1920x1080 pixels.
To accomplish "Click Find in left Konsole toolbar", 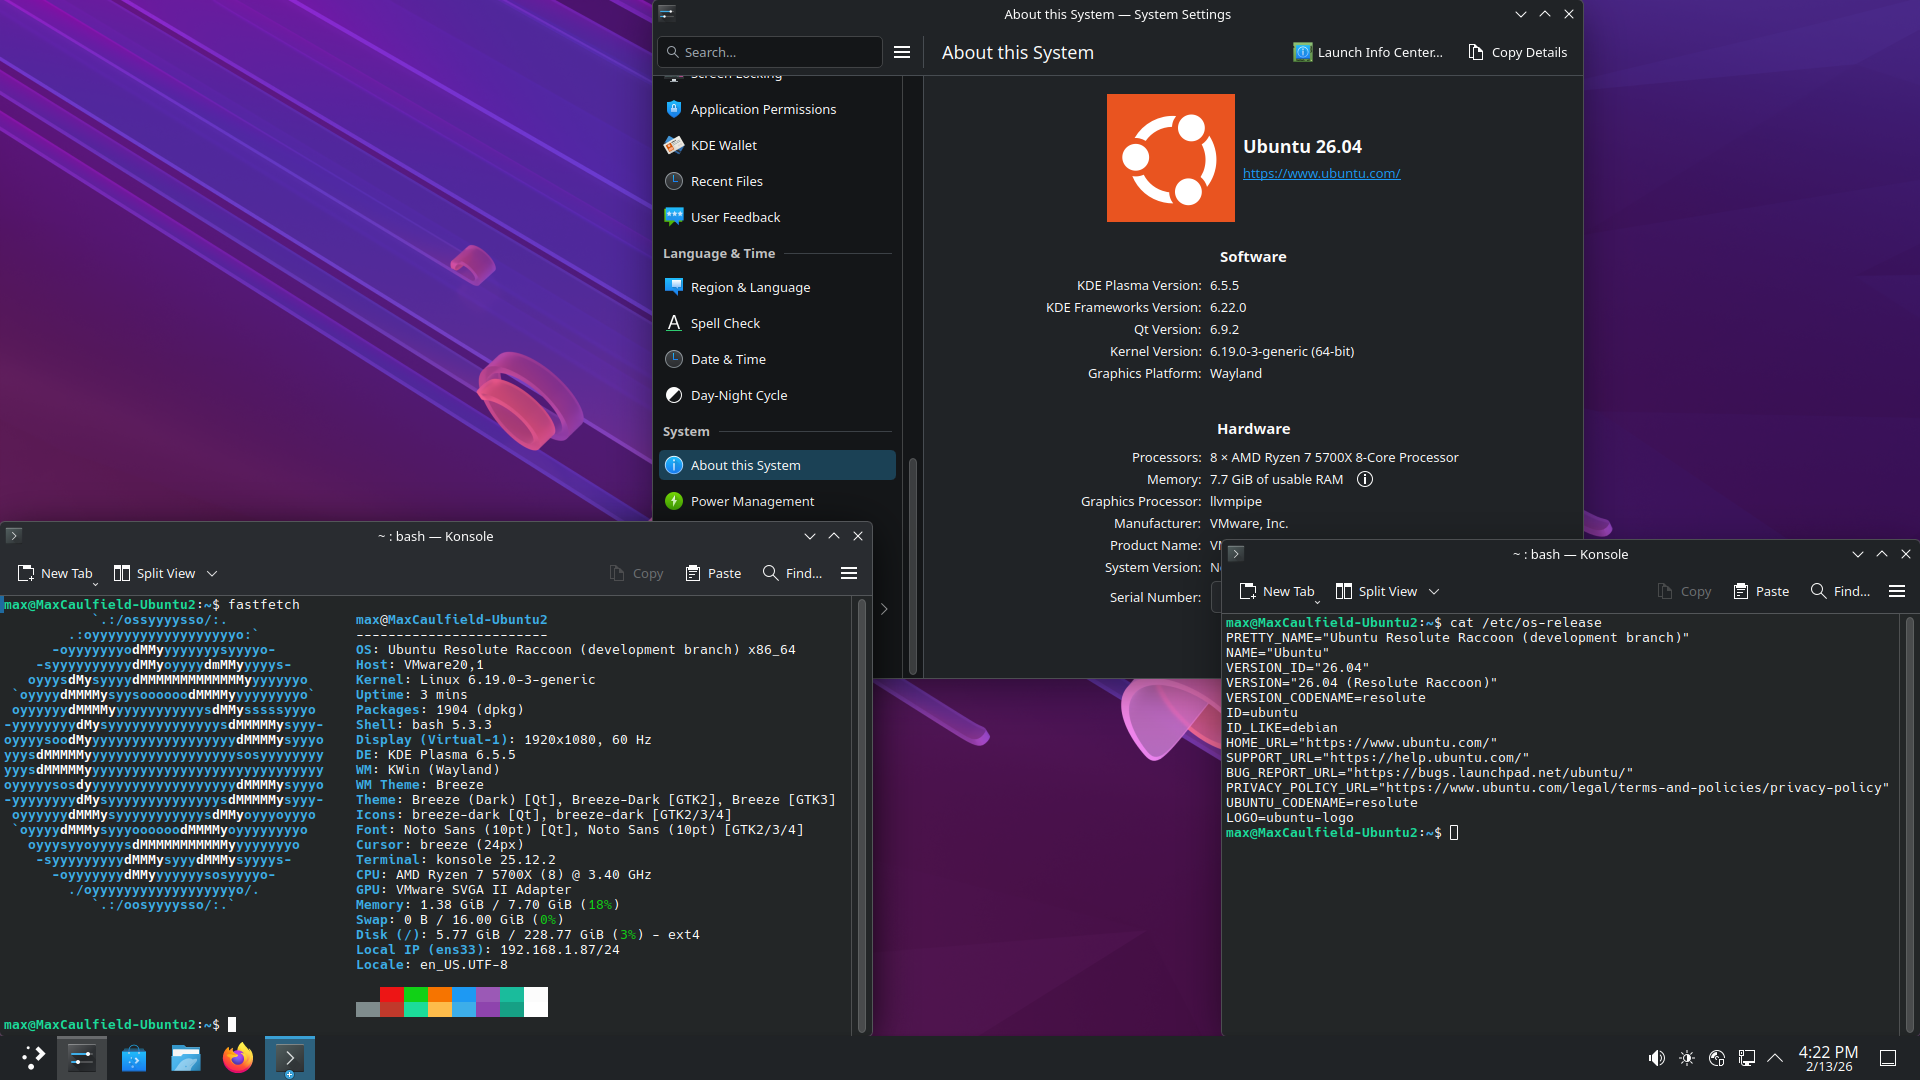I will [x=792, y=573].
